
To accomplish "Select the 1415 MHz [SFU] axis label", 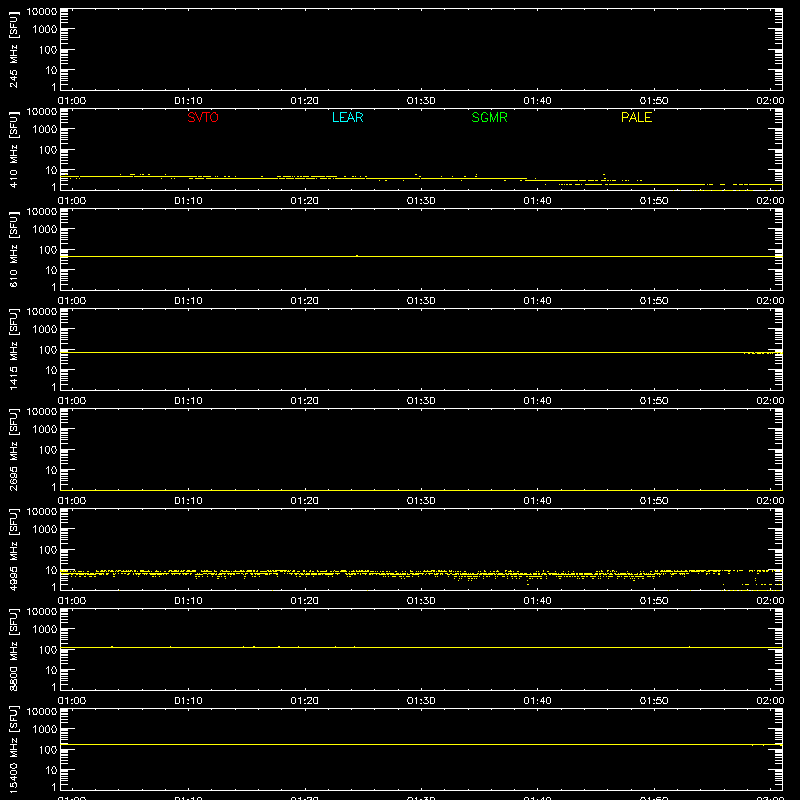I will coord(13,349).
